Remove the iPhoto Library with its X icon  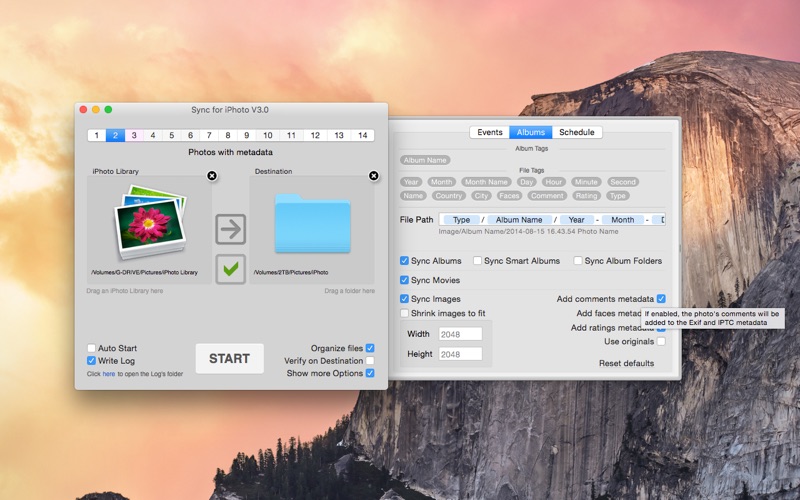click(x=212, y=176)
